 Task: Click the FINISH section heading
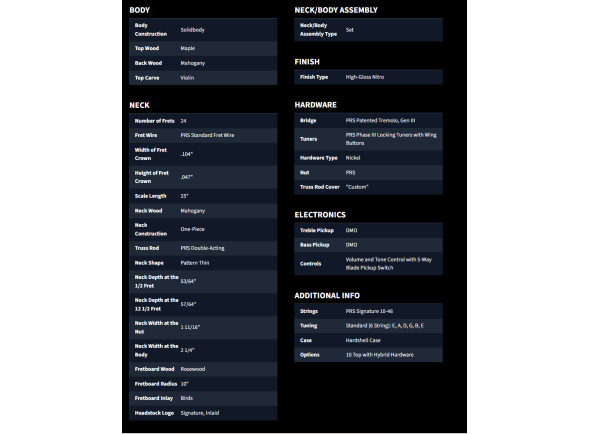tap(307, 62)
